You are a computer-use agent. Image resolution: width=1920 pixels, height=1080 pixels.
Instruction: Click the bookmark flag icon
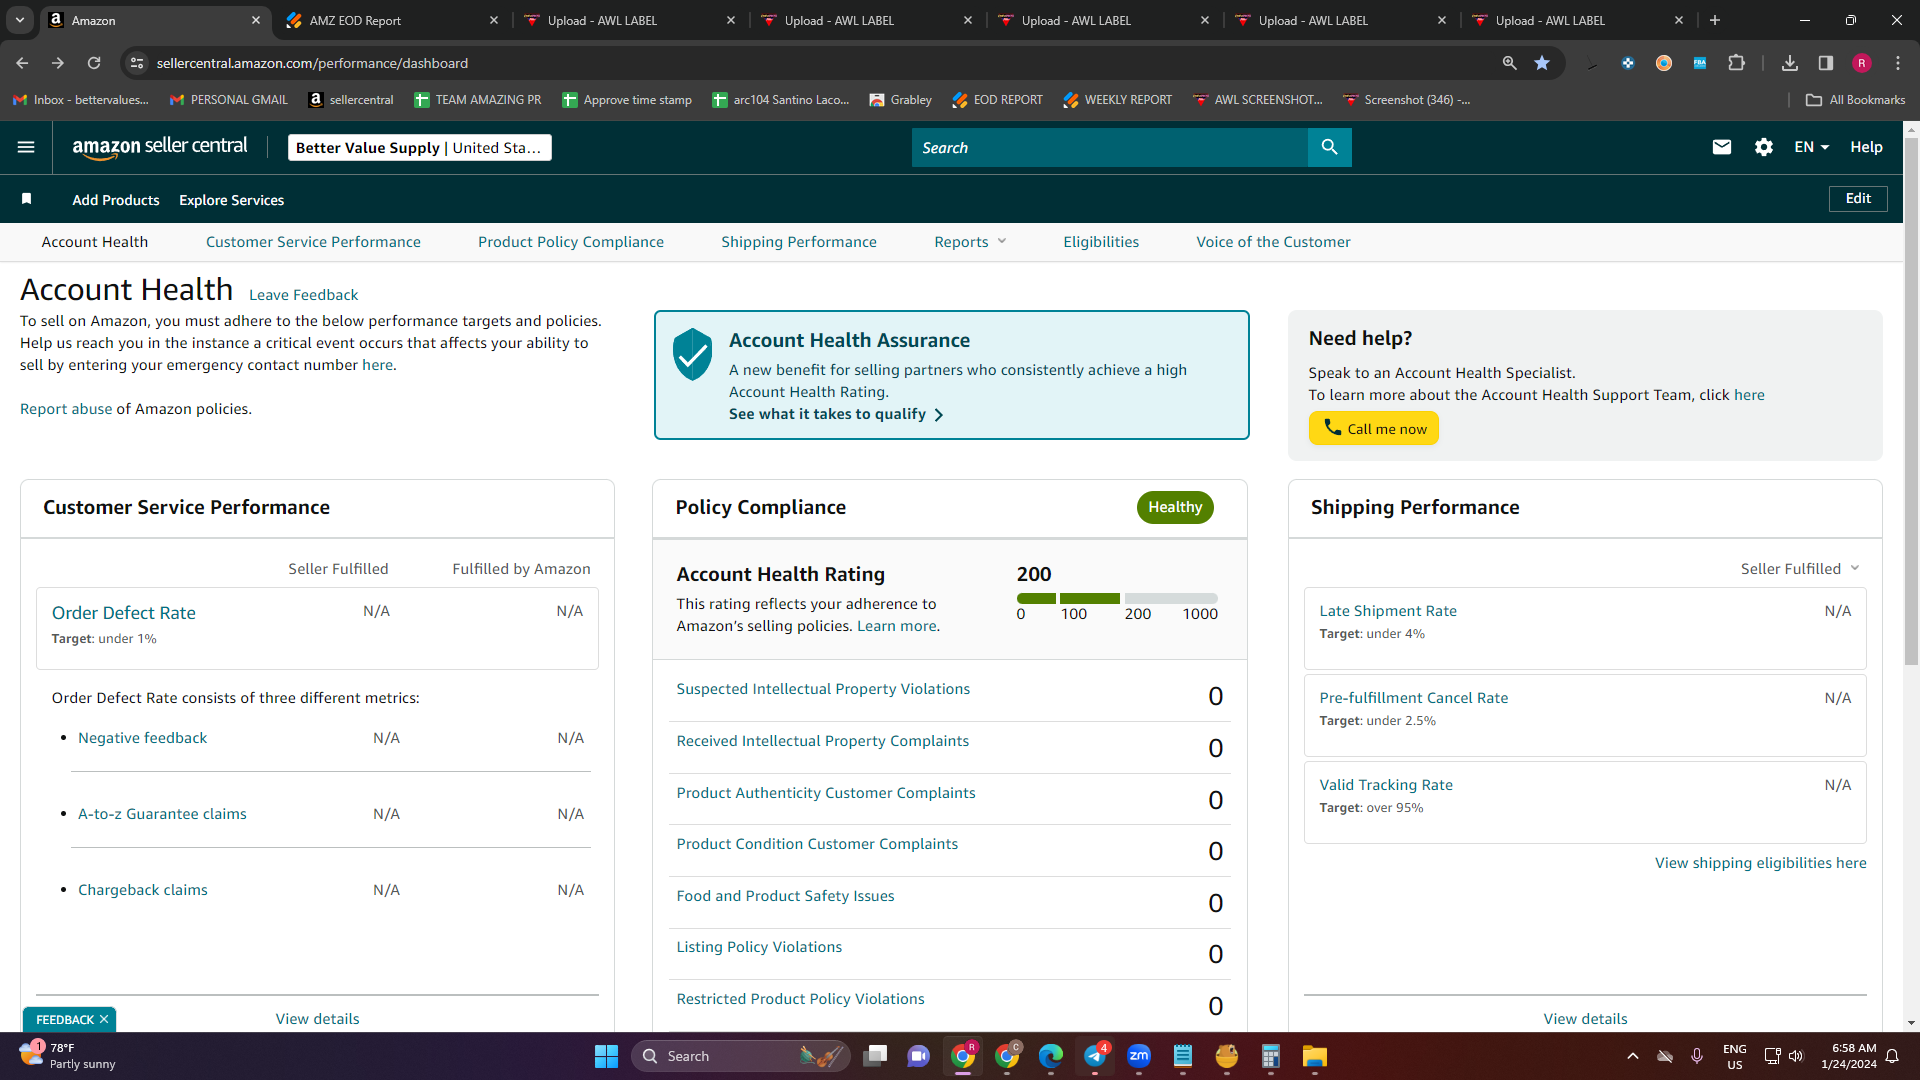tap(27, 199)
